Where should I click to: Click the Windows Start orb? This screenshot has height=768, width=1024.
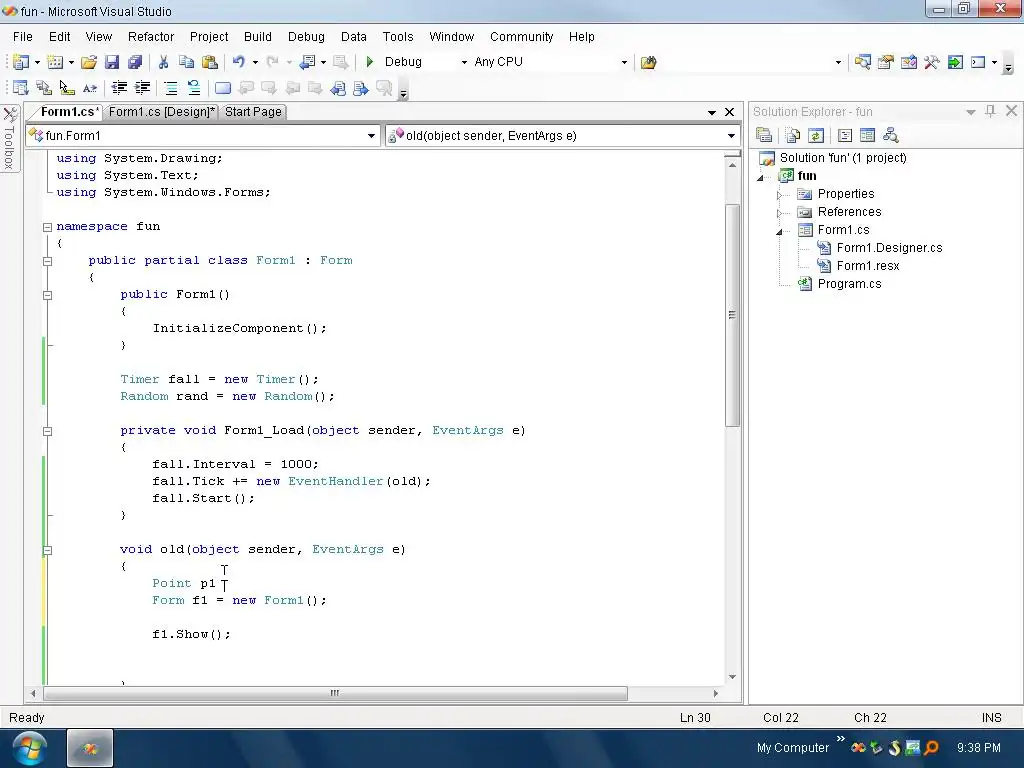(29, 748)
